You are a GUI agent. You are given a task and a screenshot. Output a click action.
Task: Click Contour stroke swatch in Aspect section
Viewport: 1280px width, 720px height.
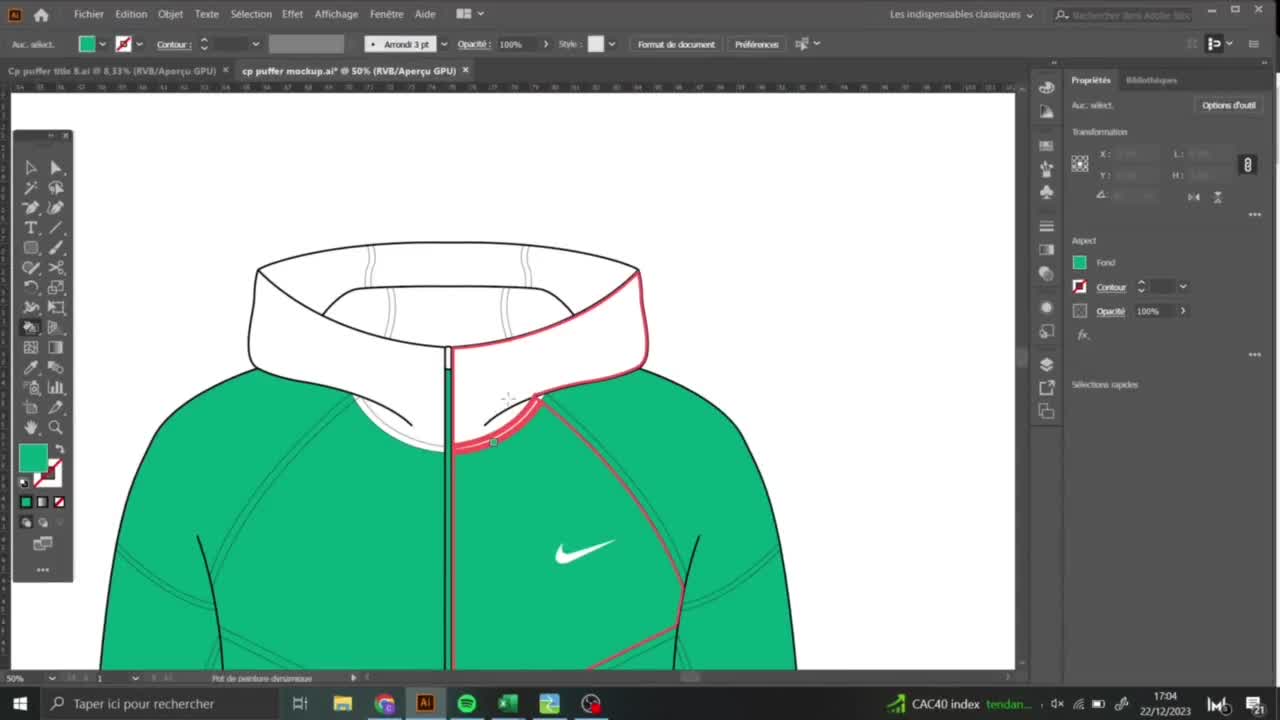pos(1079,287)
